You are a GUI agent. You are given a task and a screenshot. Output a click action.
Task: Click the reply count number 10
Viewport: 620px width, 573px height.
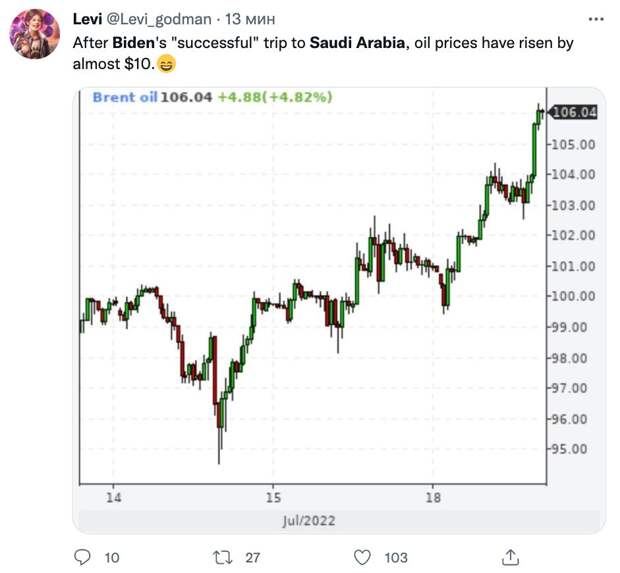coord(112,556)
